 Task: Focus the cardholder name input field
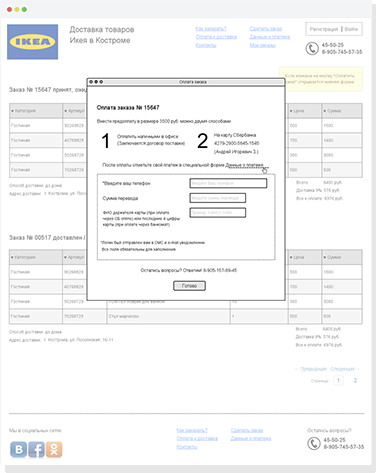(218, 213)
